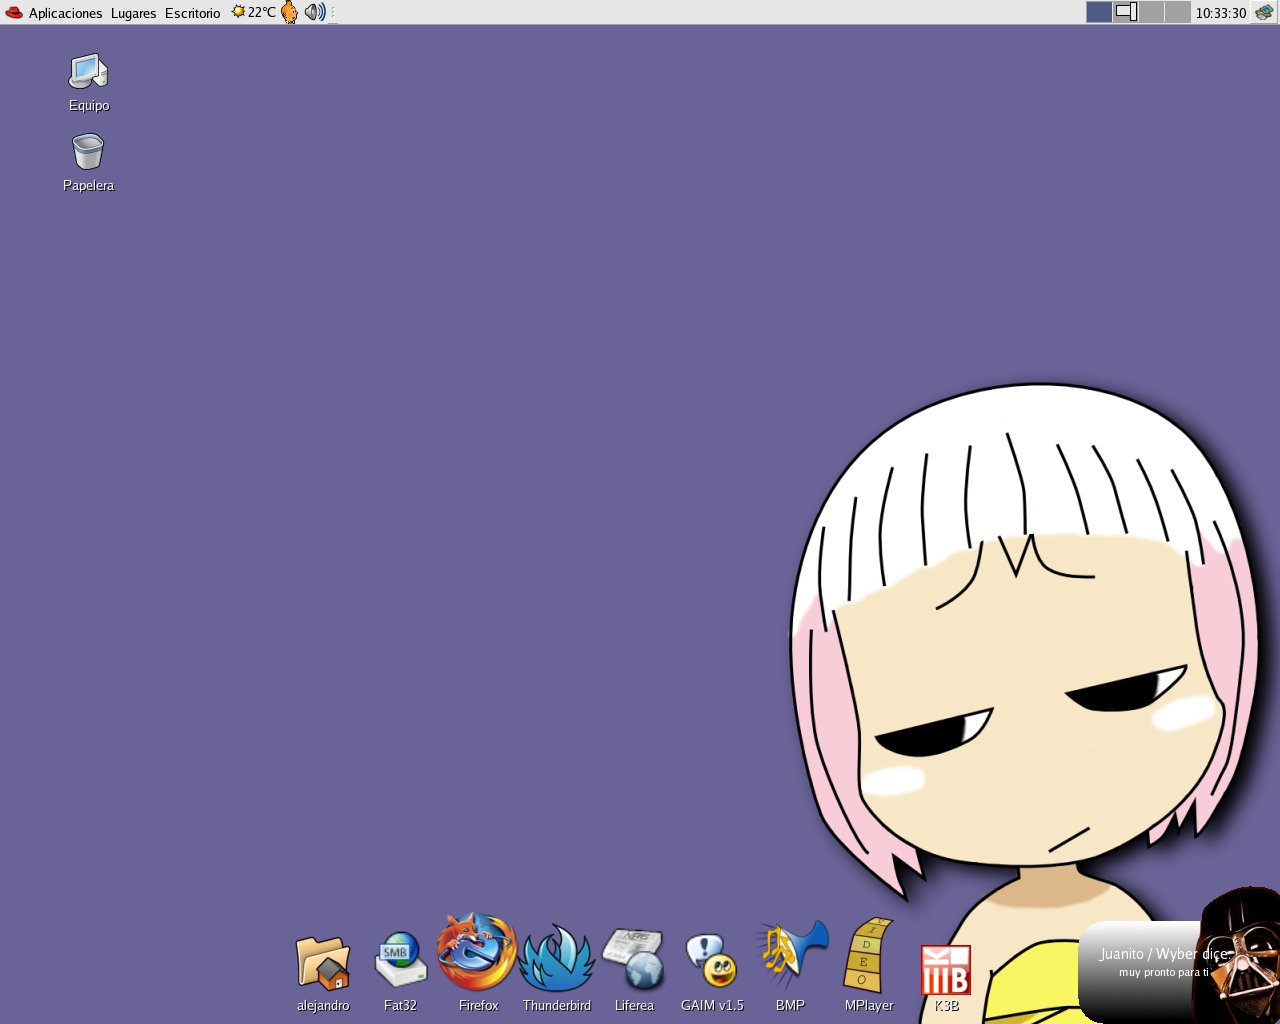The width and height of the screenshot is (1280, 1024).
Task: Open the volume control speaker icon
Action: (x=315, y=12)
